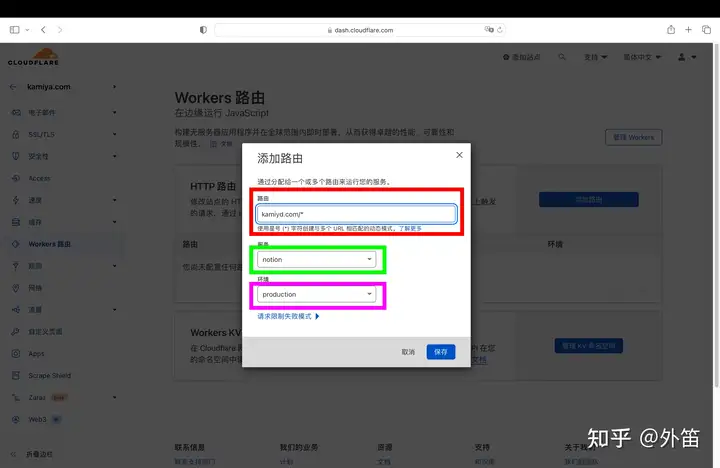
Task: Click Safari's forward arrow
Action: (60, 30)
